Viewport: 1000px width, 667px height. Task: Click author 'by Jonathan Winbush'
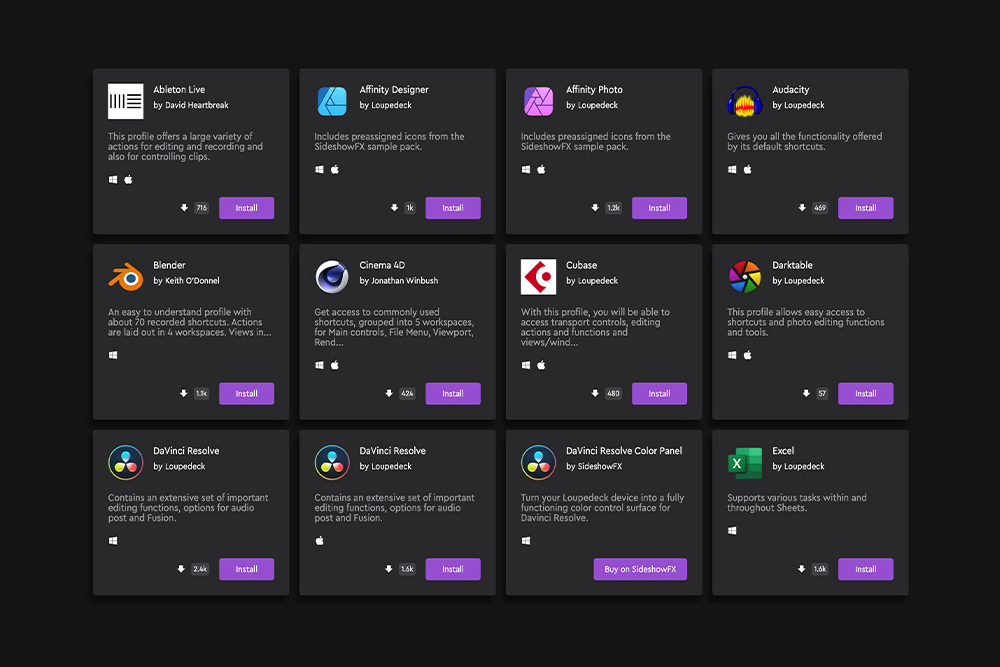[399, 281]
